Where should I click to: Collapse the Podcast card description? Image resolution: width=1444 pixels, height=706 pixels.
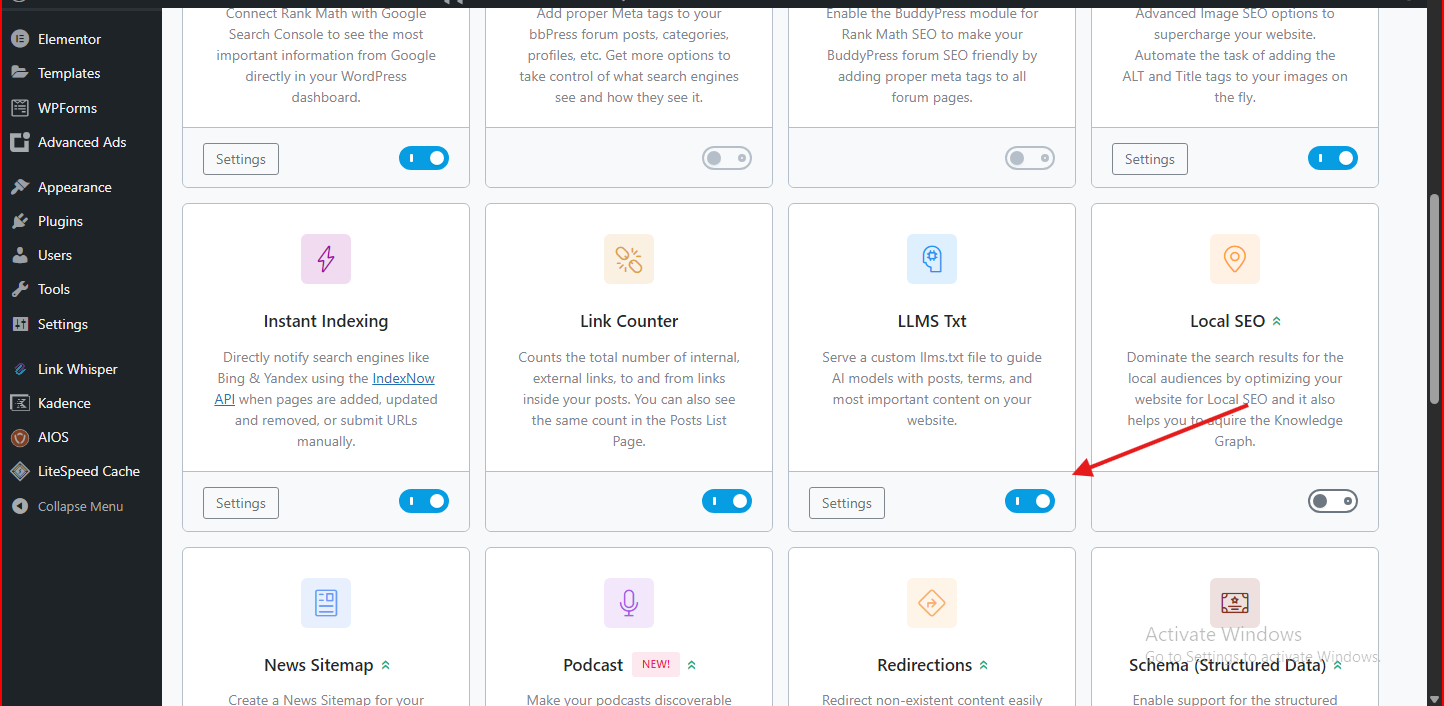pyautogui.click(x=692, y=664)
